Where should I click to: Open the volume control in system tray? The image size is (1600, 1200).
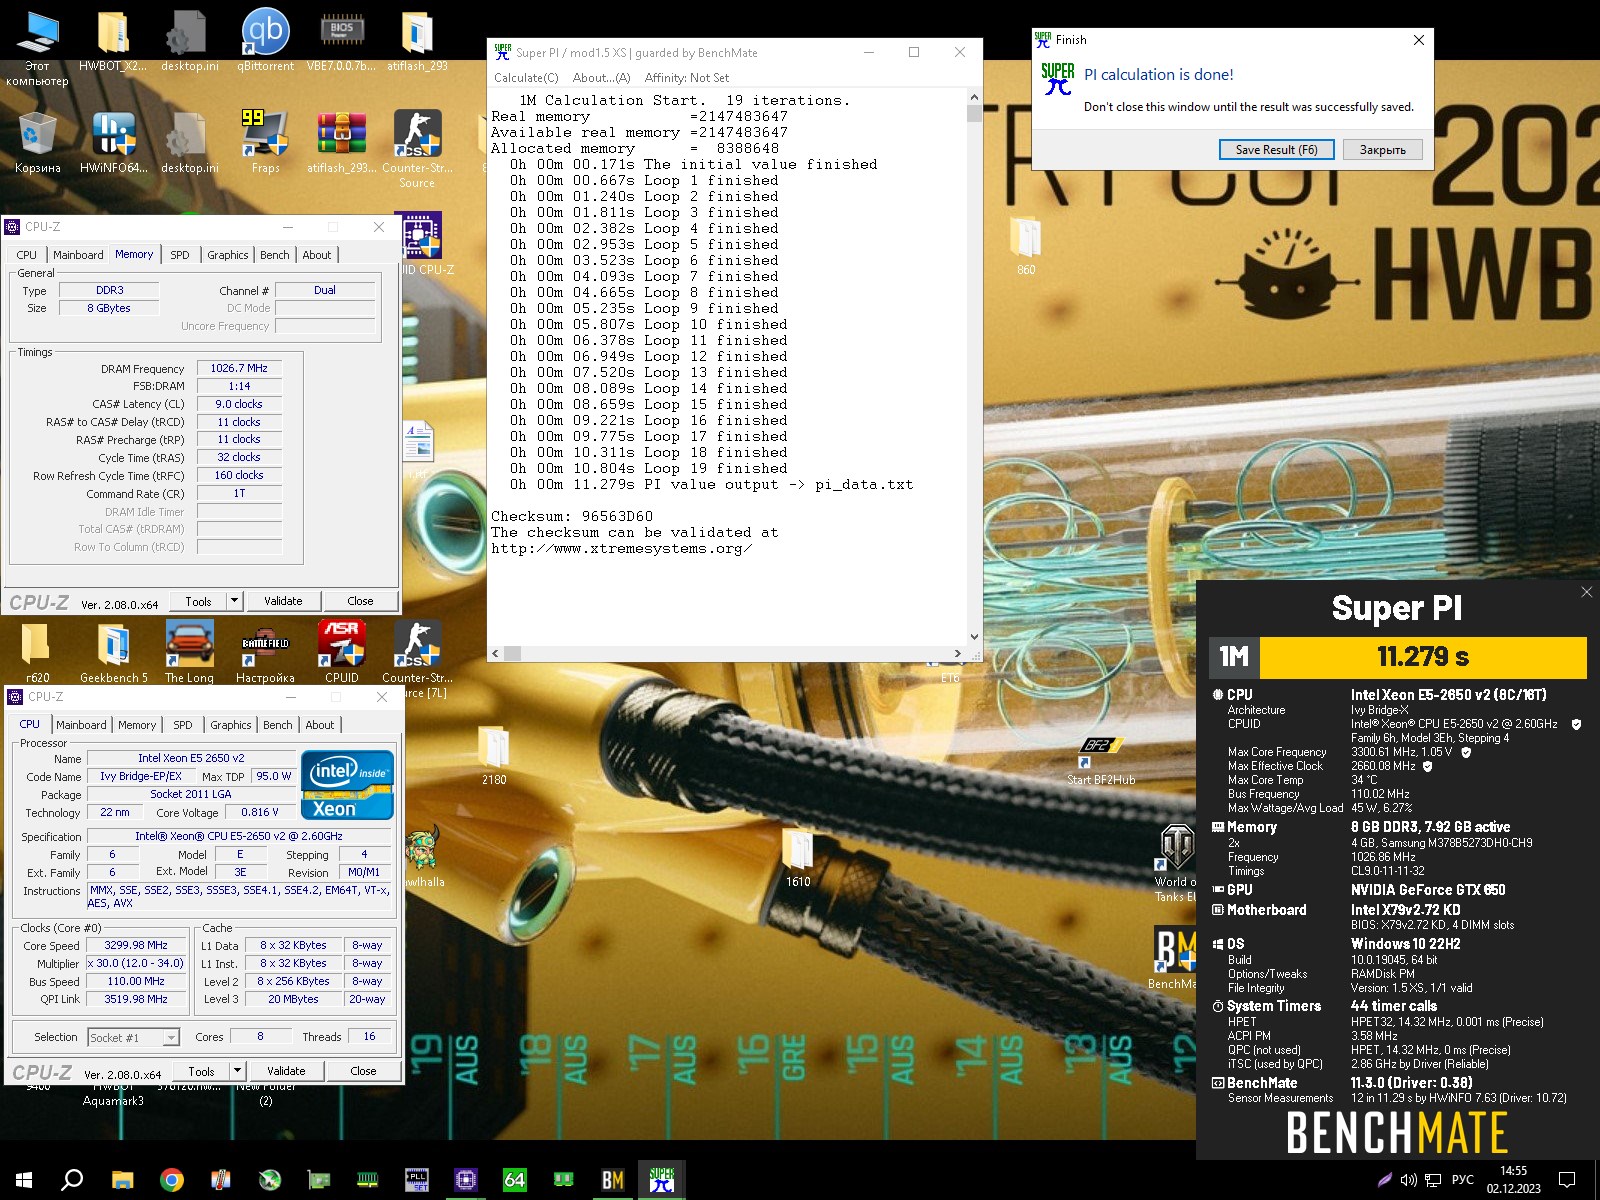click(1408, 1180)
